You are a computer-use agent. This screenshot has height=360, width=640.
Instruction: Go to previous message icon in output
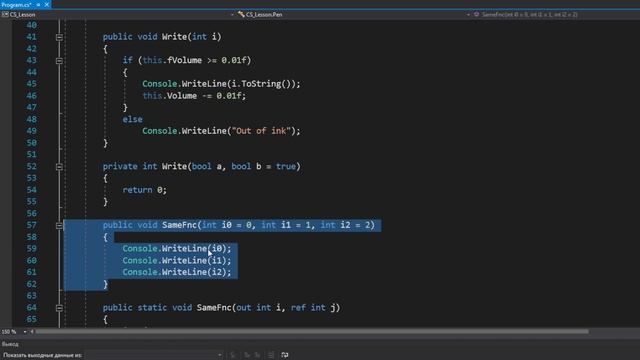pos(247,355)
